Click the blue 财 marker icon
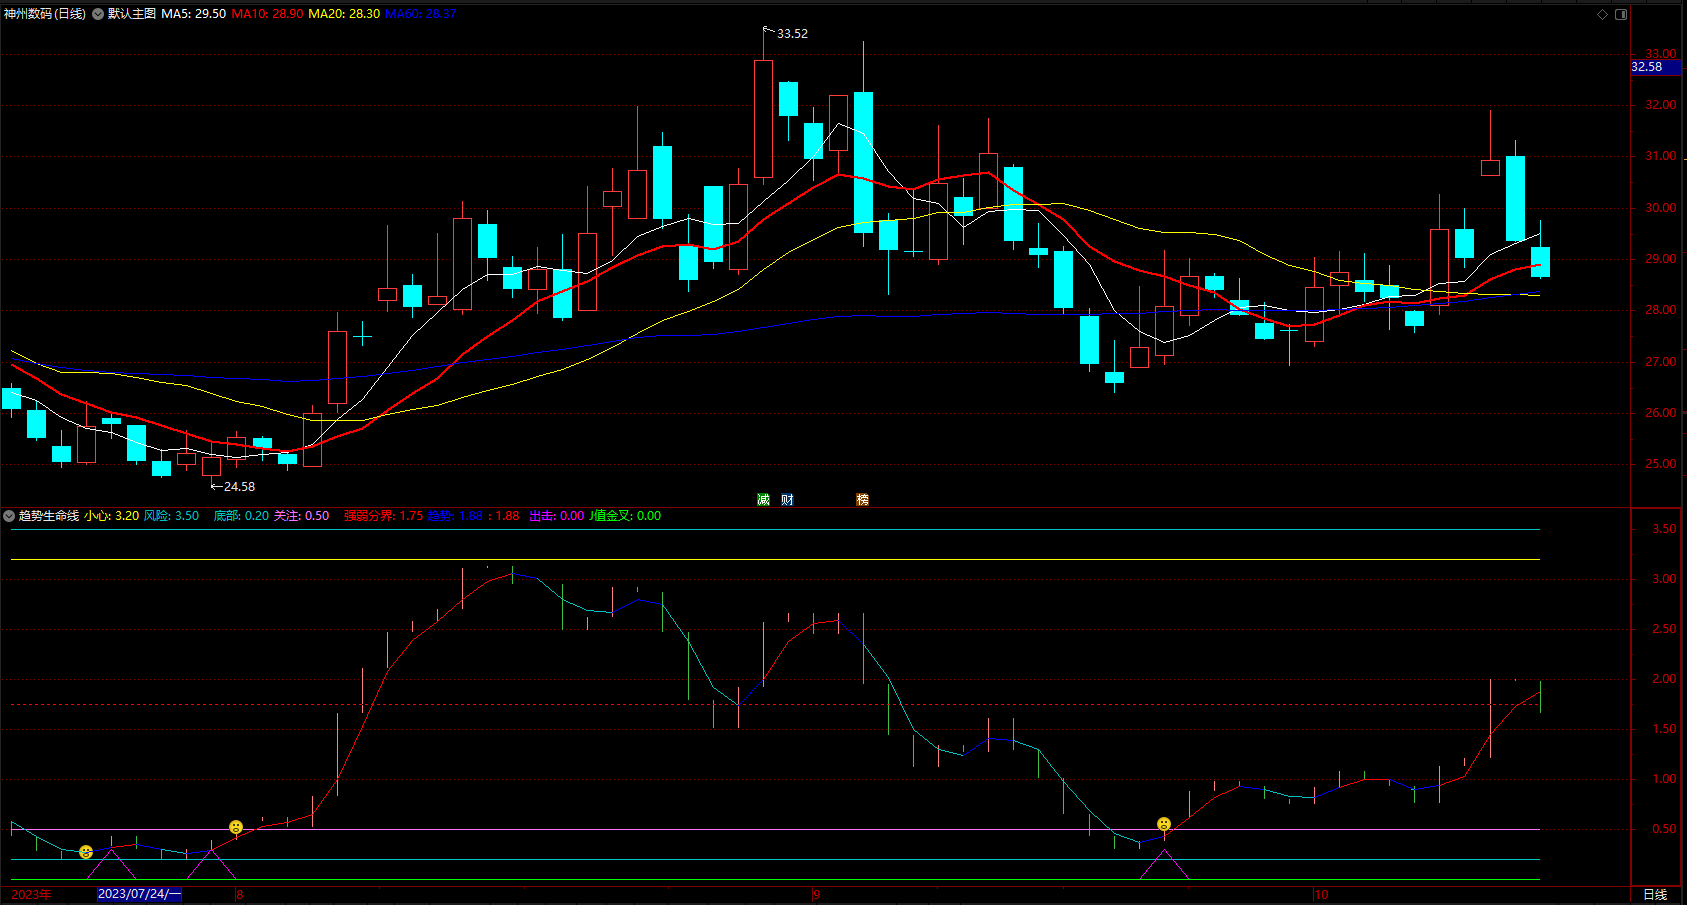Image resolution: width=1687 pixels, height=905 pixels. point(787,499)
